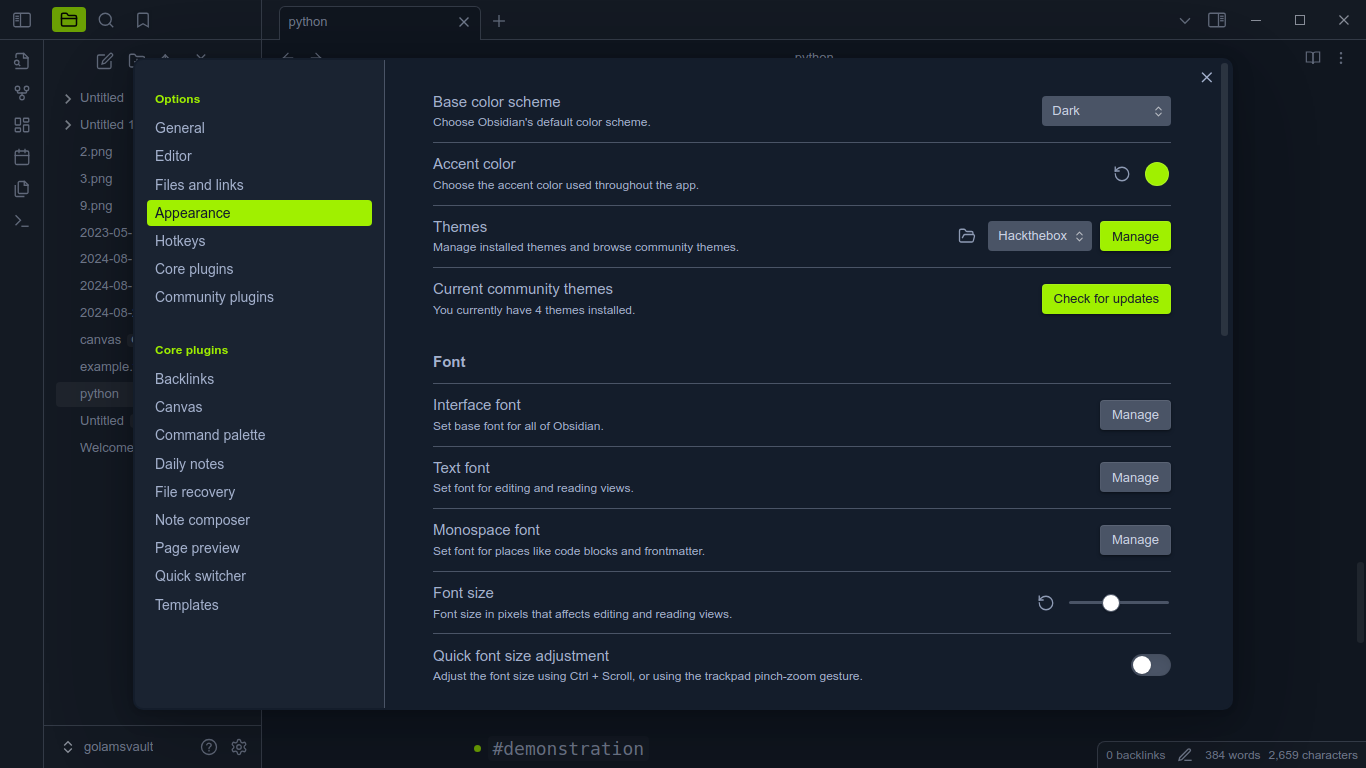The height and width of the screenshot is (768, 1366).
Task: Open command palette ribbon icon
Action: (22, 221)
